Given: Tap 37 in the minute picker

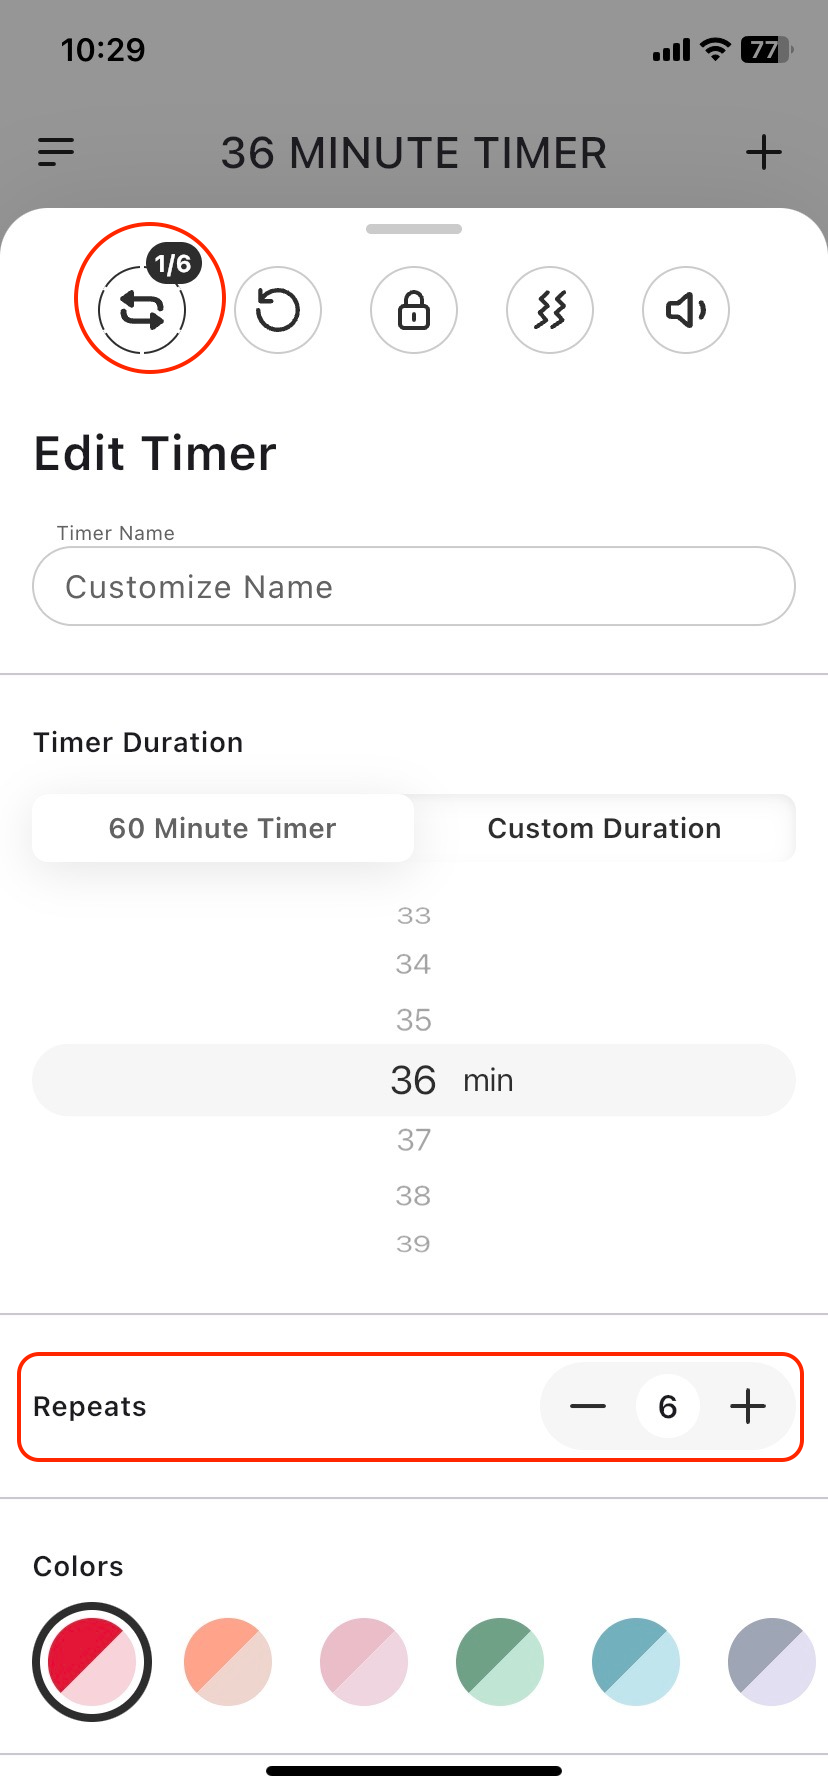Looking at the screenshot, I should click(x=414, y=1139).
